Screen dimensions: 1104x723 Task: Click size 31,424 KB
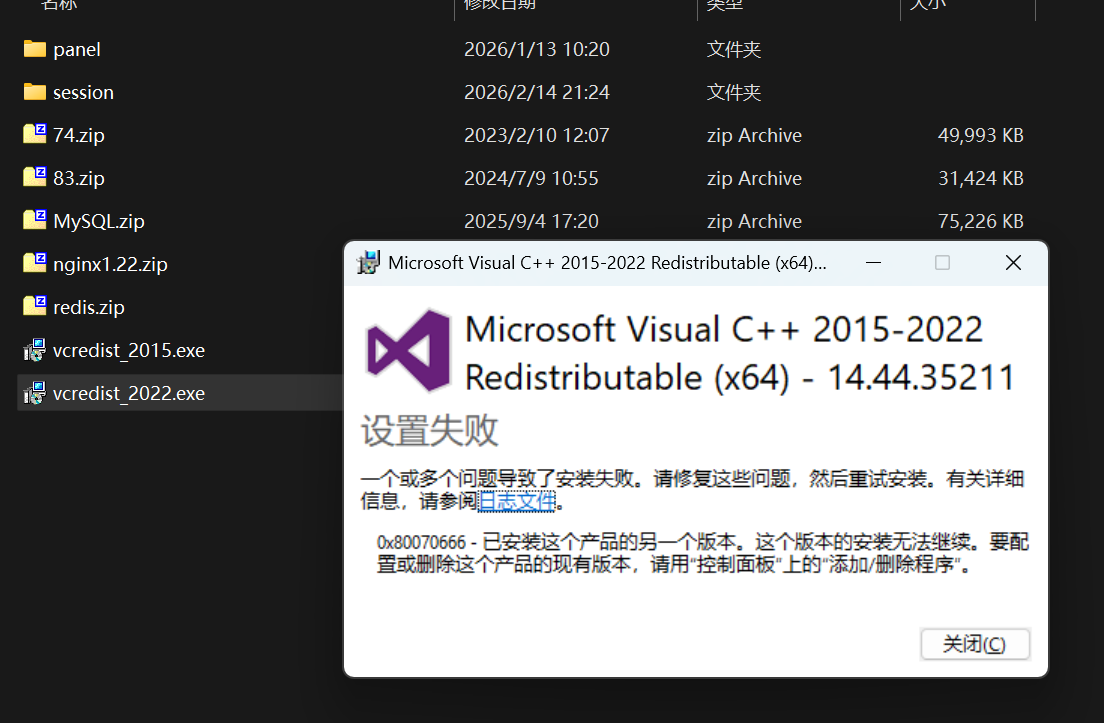[x=981, y=178]
